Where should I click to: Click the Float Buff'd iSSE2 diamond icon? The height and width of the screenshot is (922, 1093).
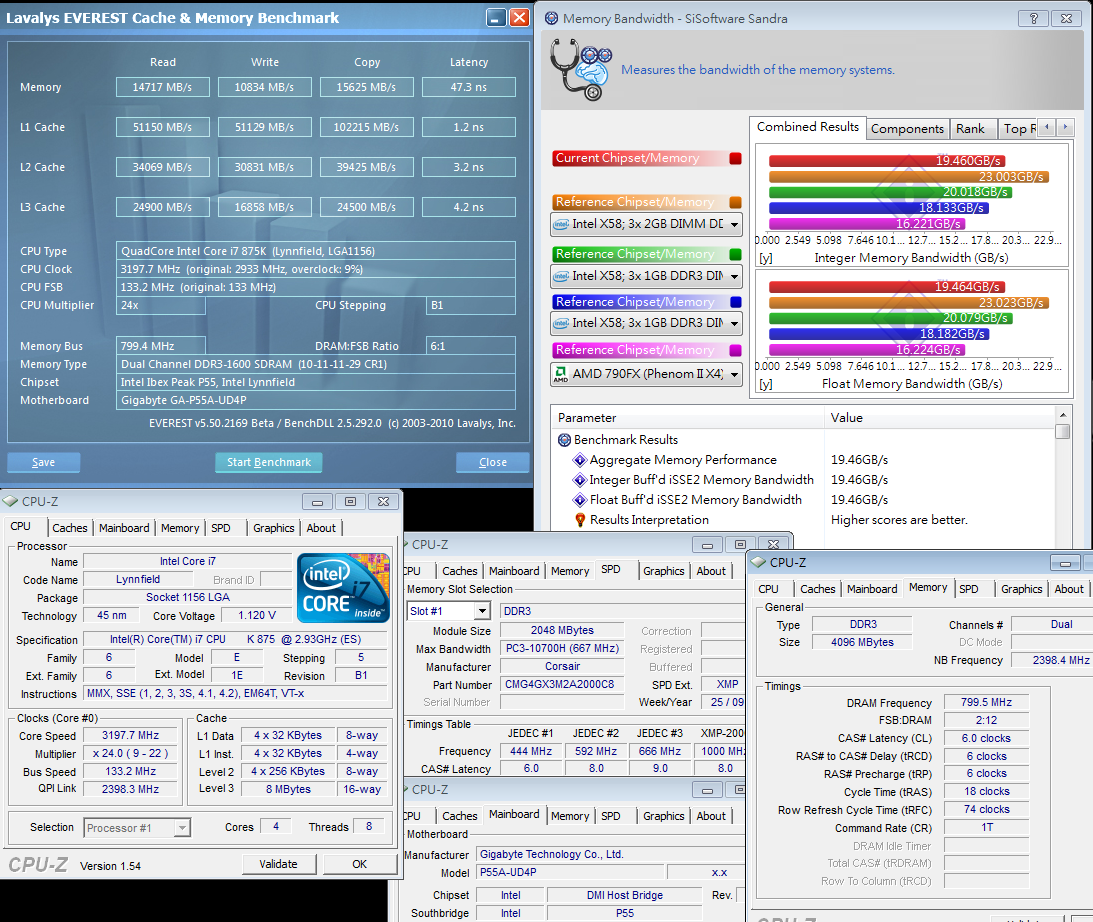pyautogui.click(x=579, y=500)
